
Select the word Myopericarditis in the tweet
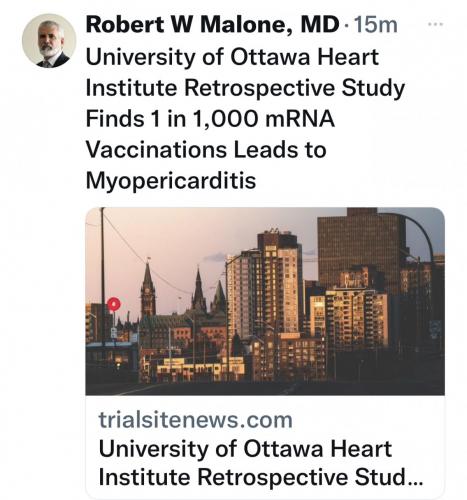click(x=171, y=181)
